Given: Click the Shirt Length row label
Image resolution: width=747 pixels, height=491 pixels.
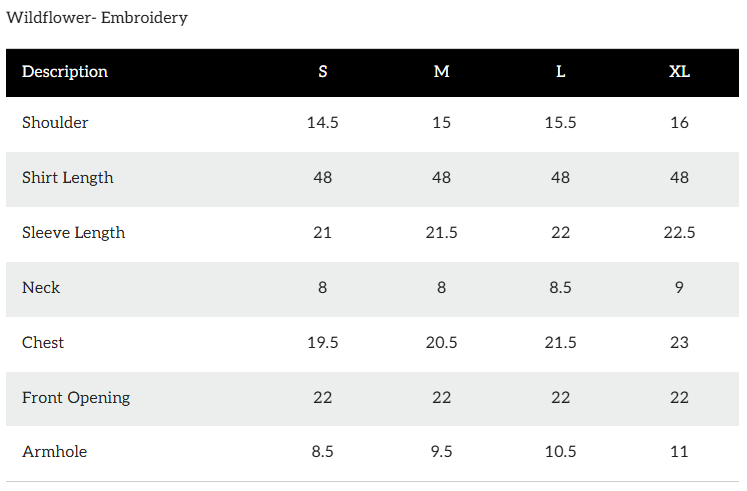Looking at the screenshot, I should [x=68, y=178].
